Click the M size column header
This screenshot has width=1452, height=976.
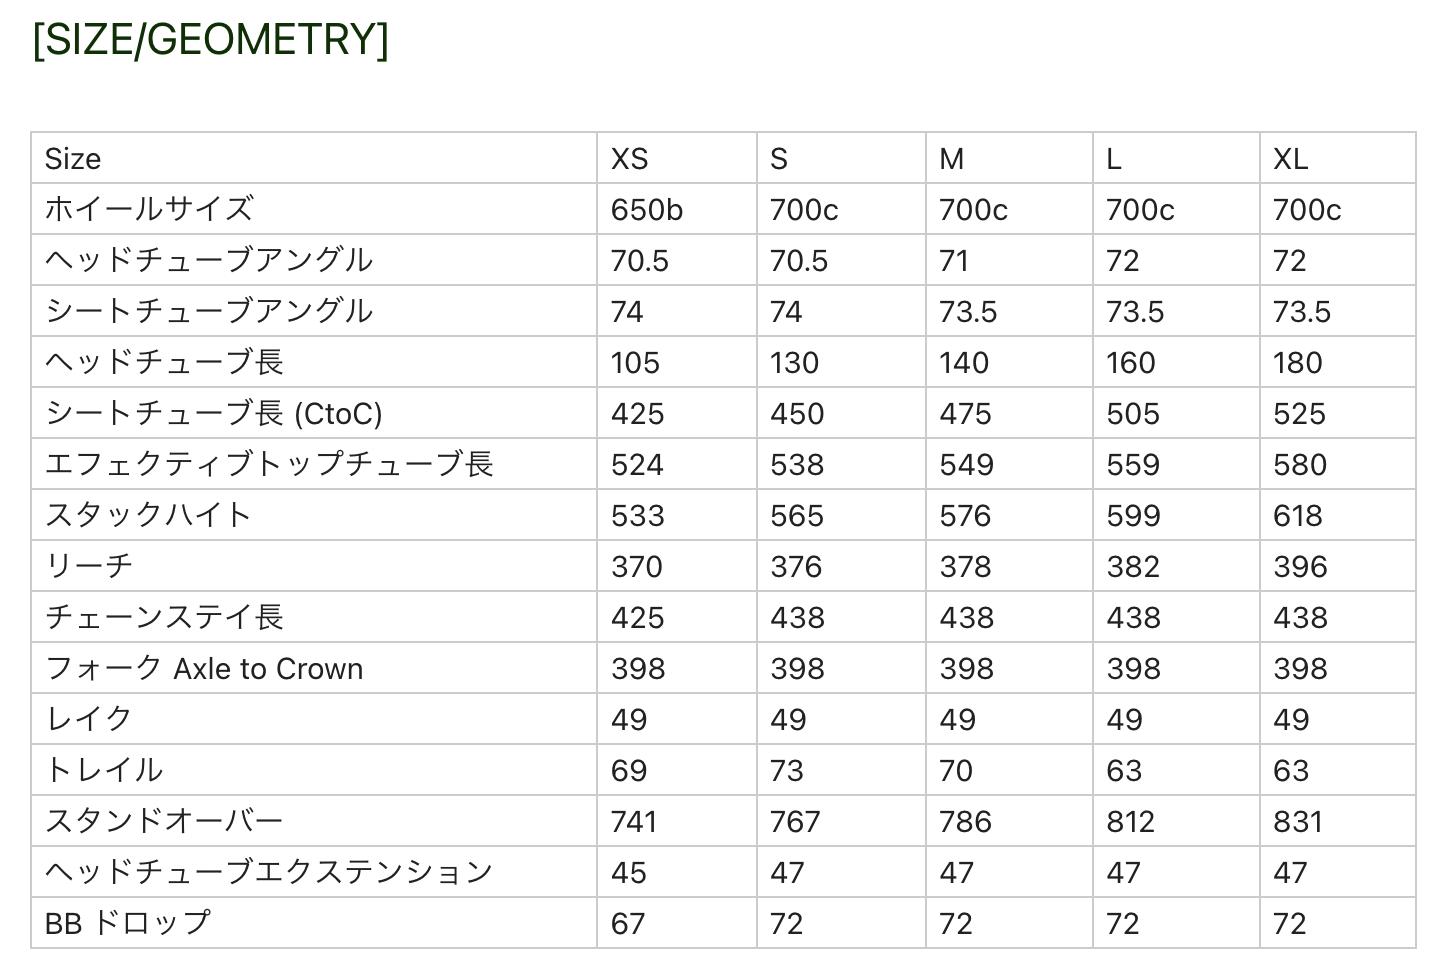point(951,159)
